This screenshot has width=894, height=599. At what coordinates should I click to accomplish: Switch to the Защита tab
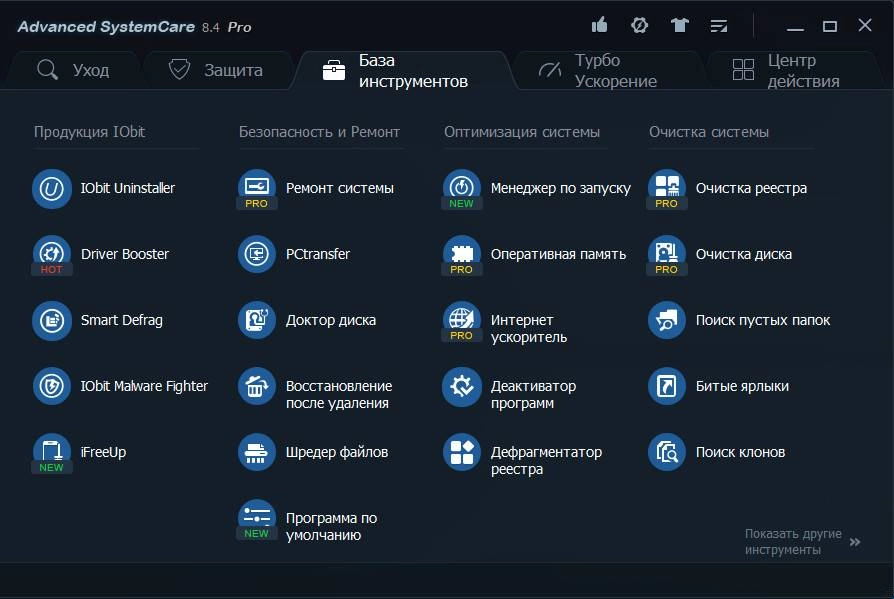pyautogui.click(x=216, y=70)
